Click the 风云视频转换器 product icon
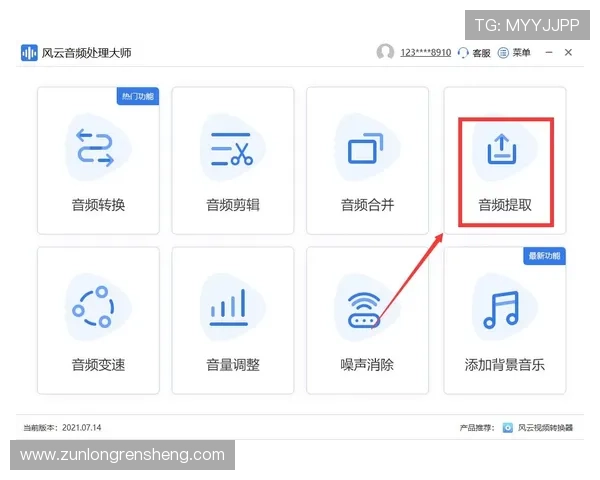This screenshot has height=480, width=600. pyautogui.click(x=507, y=428)
